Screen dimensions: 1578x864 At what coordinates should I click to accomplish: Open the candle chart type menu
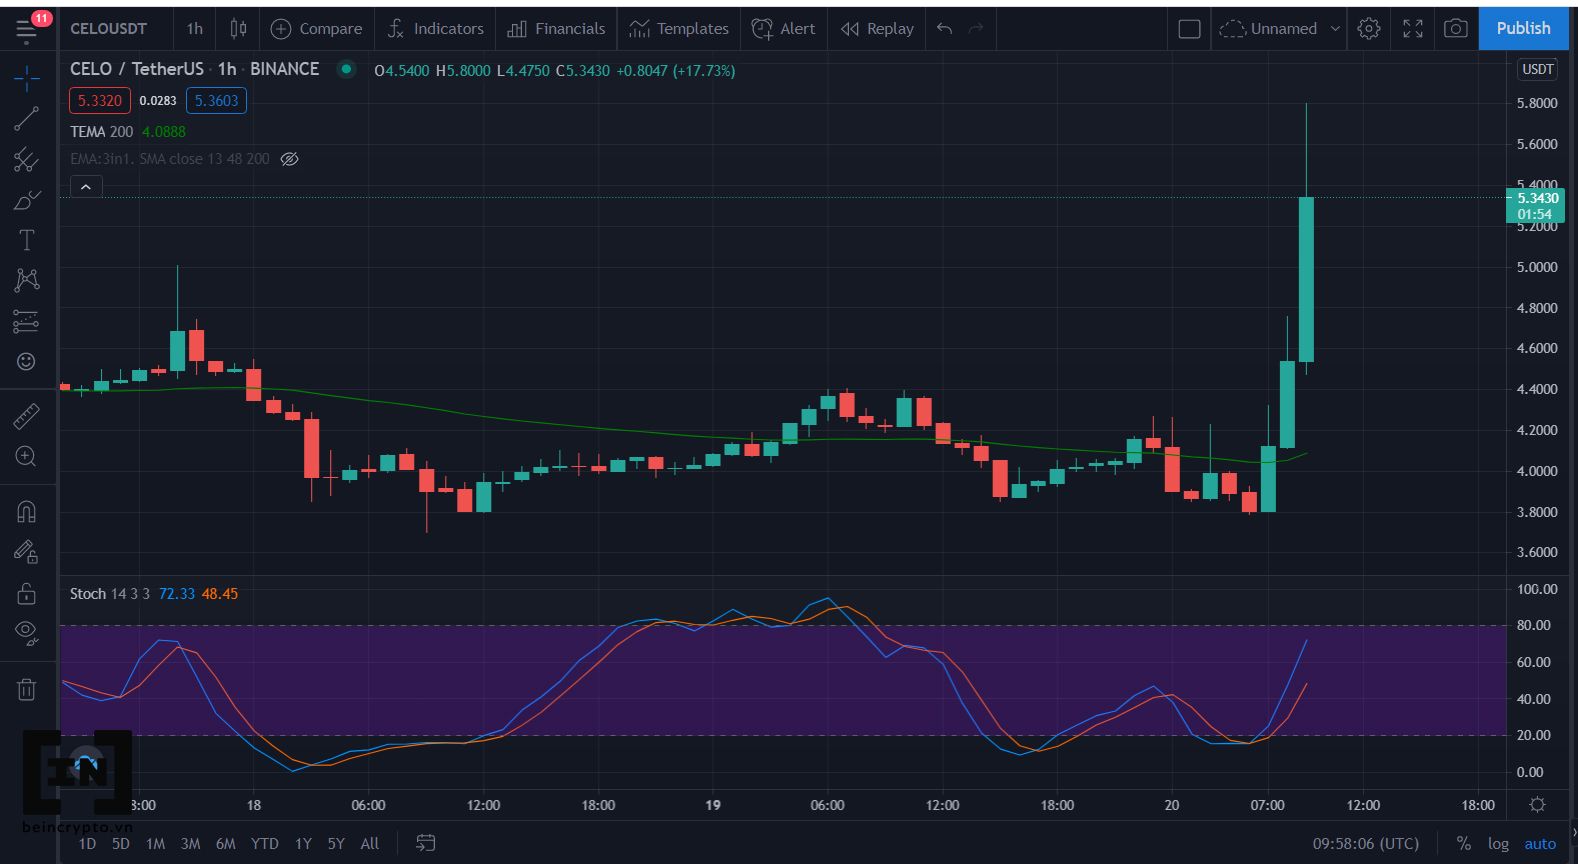pos(238,29)
